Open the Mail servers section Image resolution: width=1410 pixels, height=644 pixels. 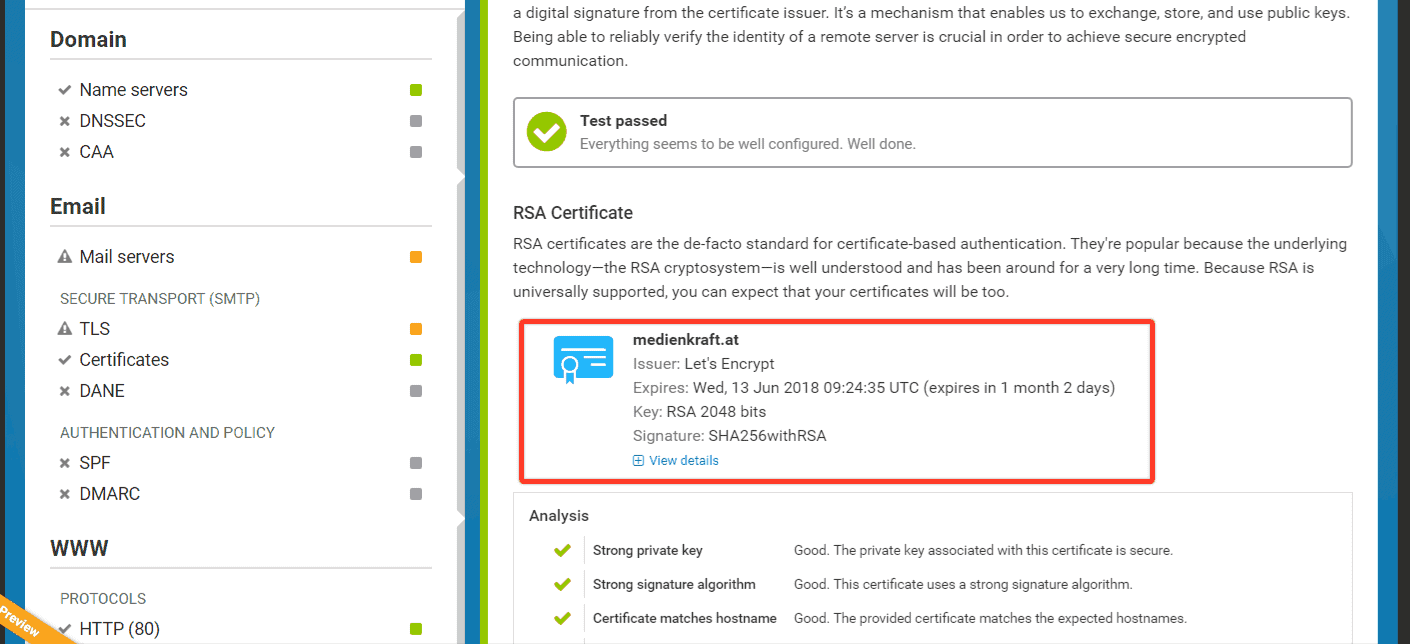(126, 257)
